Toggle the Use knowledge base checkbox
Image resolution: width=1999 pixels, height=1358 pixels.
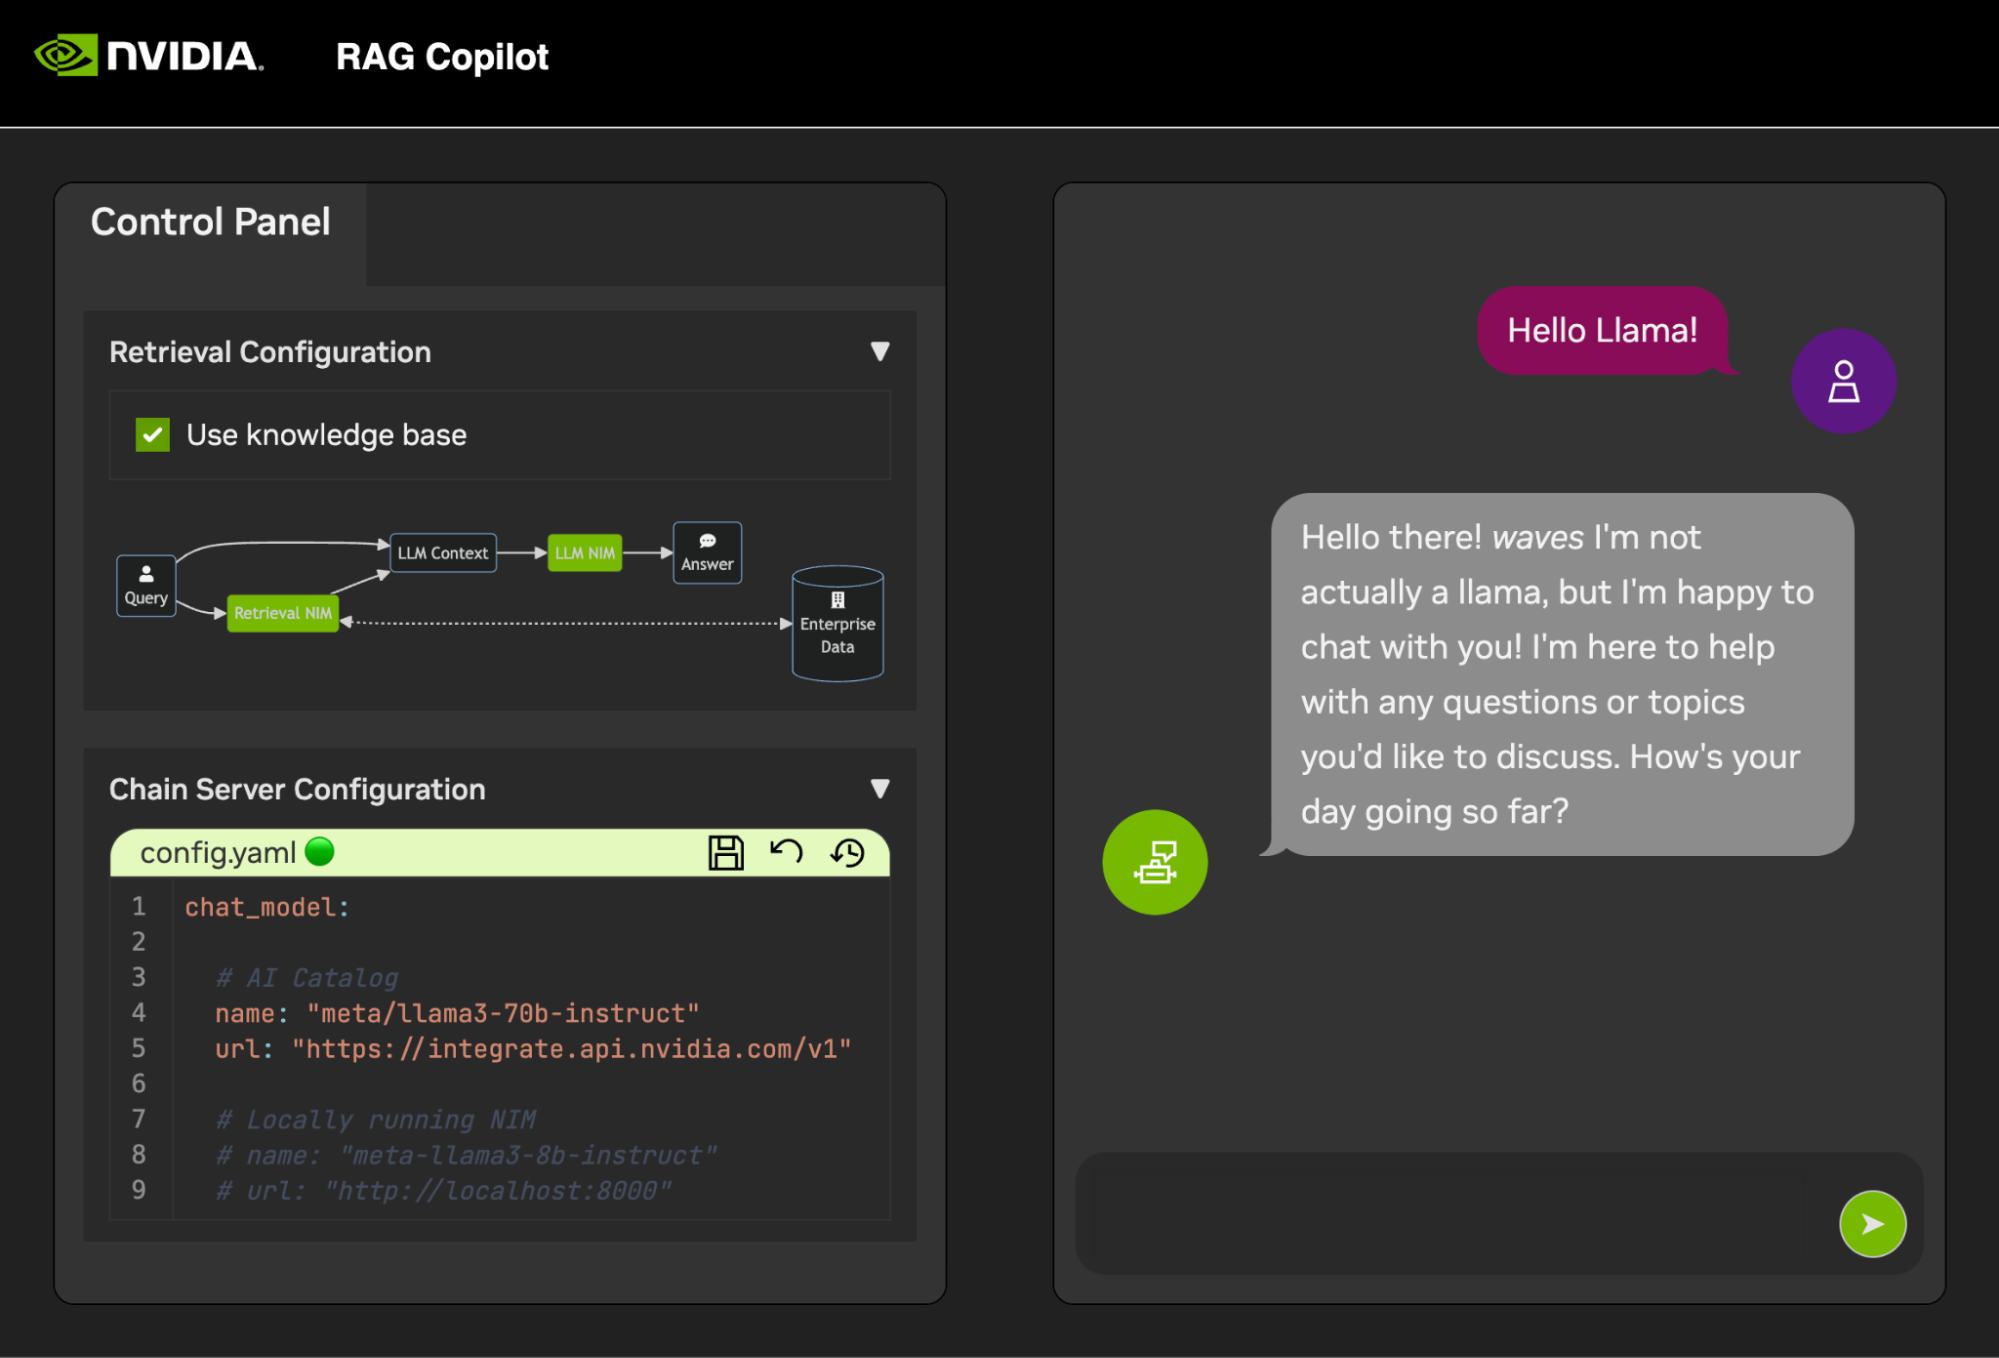coord(152,435)
